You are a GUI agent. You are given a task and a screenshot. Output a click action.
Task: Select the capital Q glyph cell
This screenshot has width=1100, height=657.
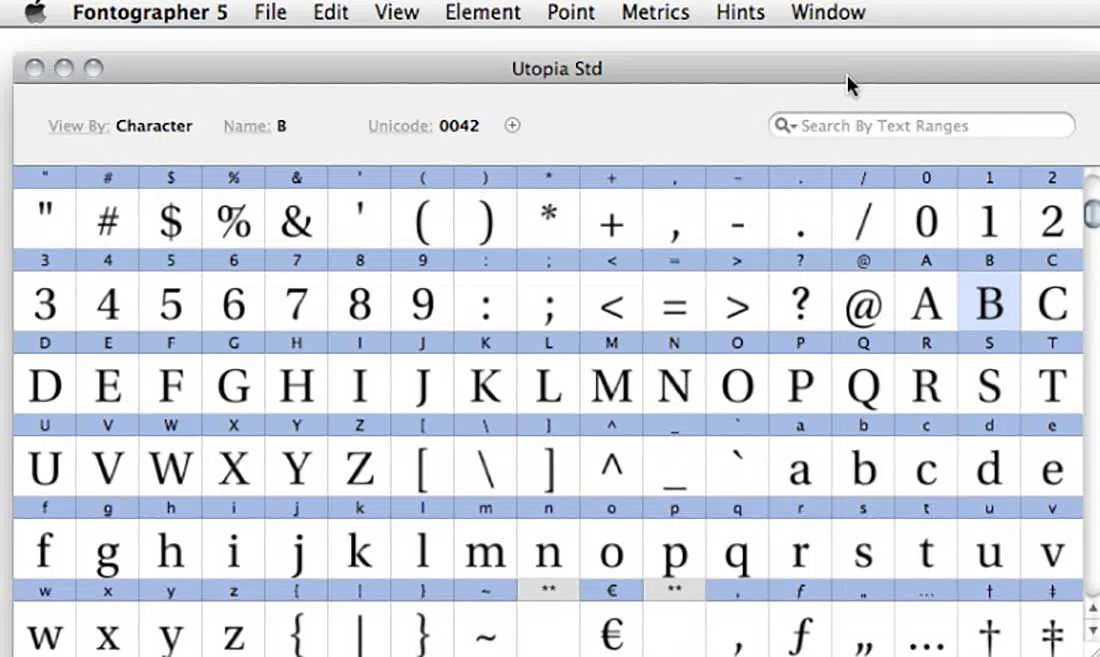(x=863, y=387)
